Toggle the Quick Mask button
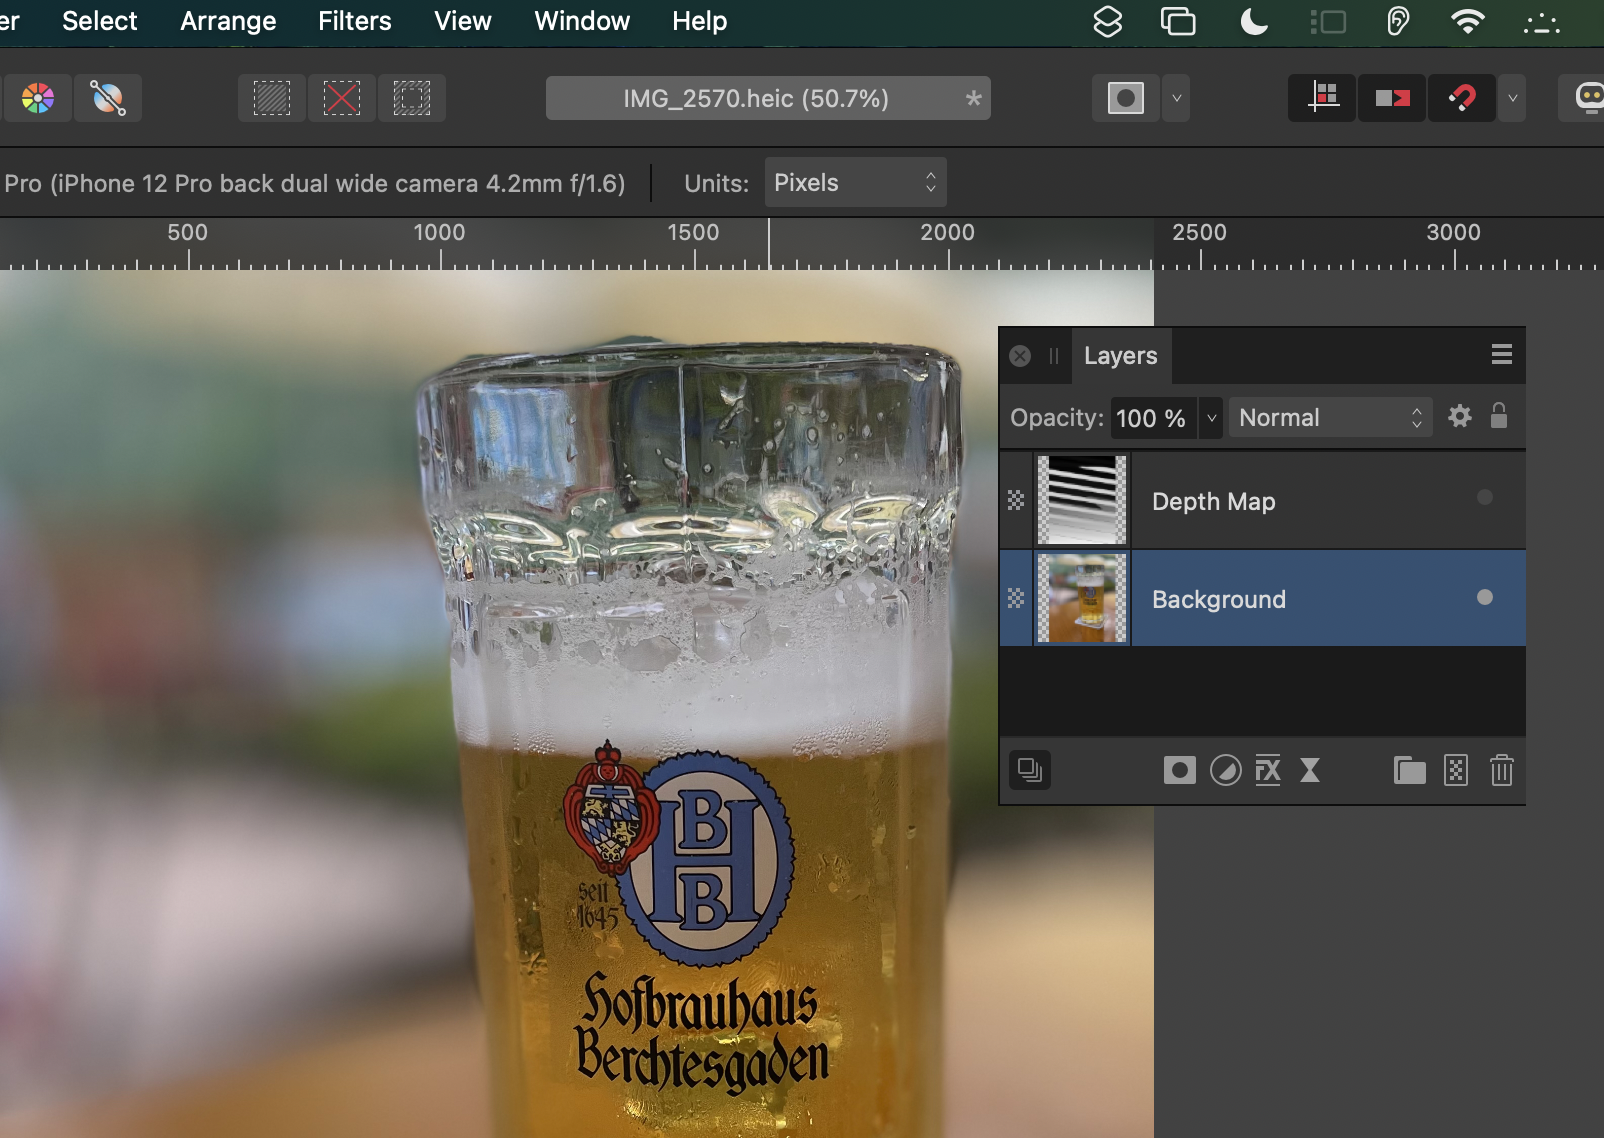 coord(1126,98)
